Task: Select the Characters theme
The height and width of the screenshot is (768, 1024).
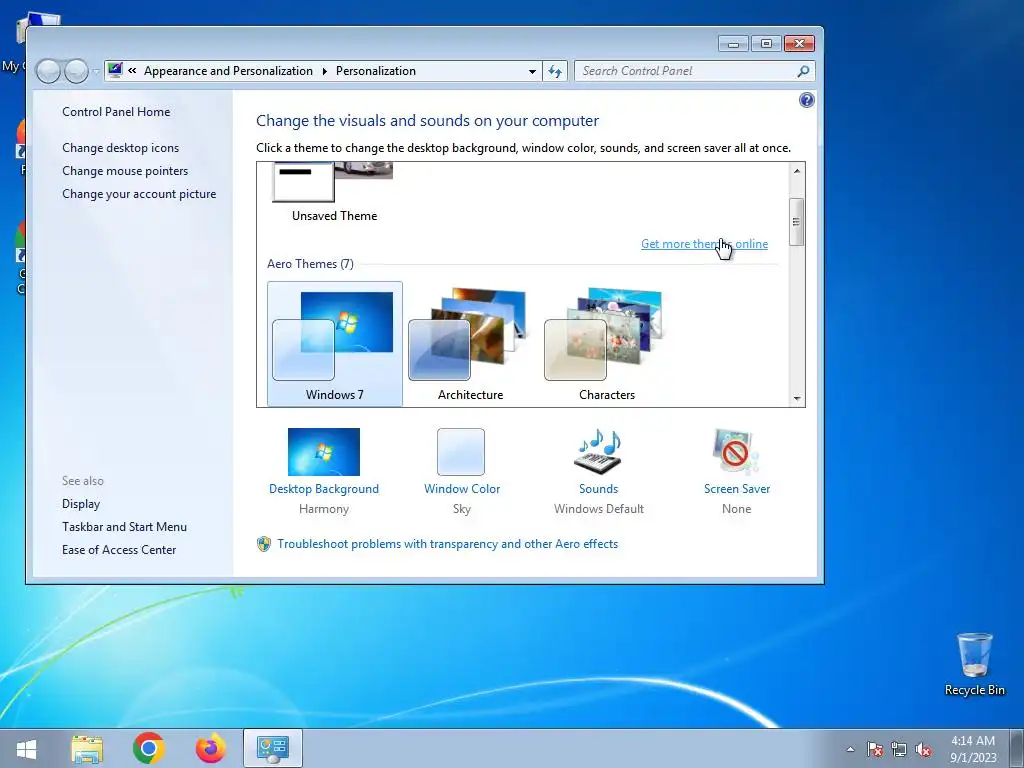Action: (607, 344)
